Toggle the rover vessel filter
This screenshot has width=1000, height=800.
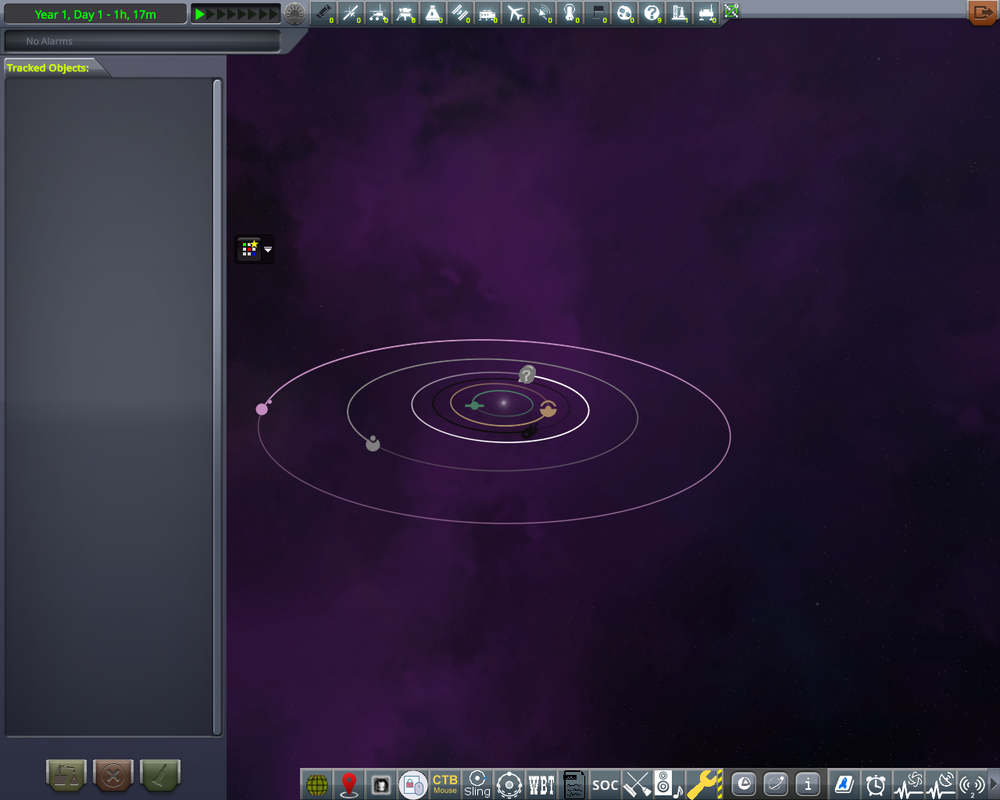click(378, 13)
